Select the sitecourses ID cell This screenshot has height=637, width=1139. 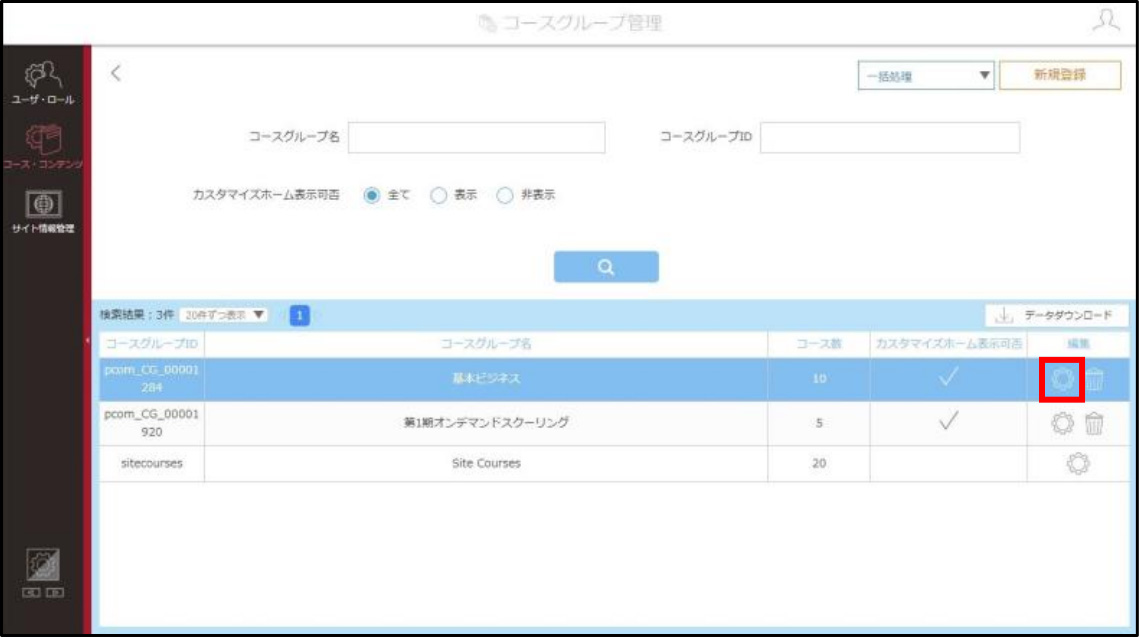pos(152,463)
